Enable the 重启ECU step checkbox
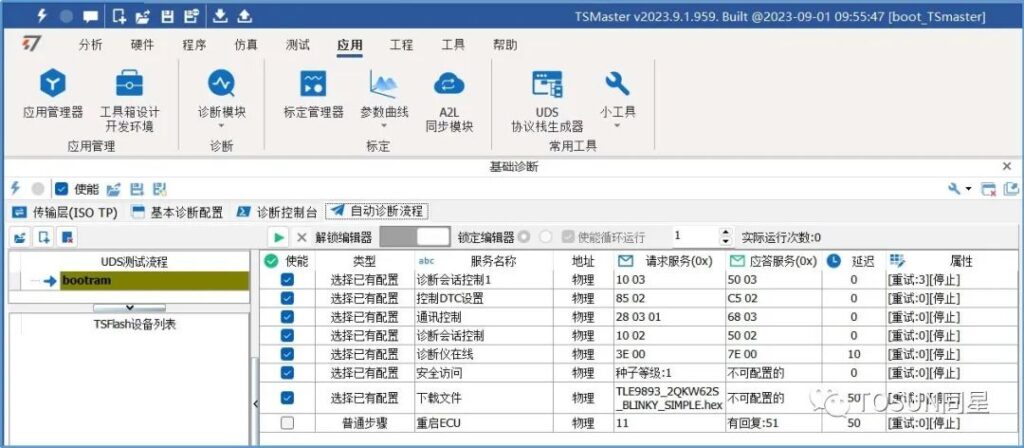 point(287,423)
